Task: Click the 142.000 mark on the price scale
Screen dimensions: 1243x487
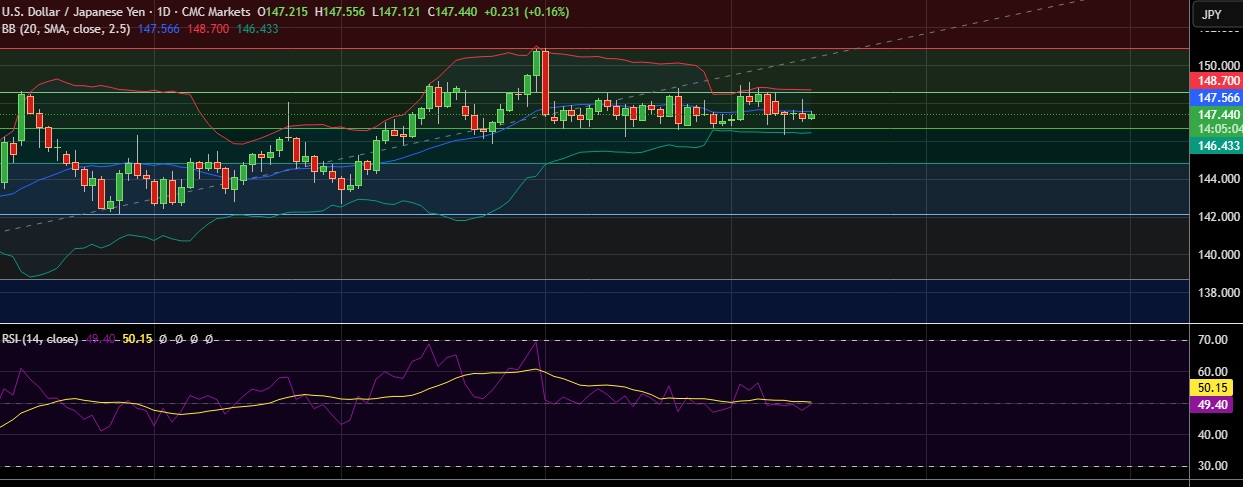Action: coord(1213,217)
